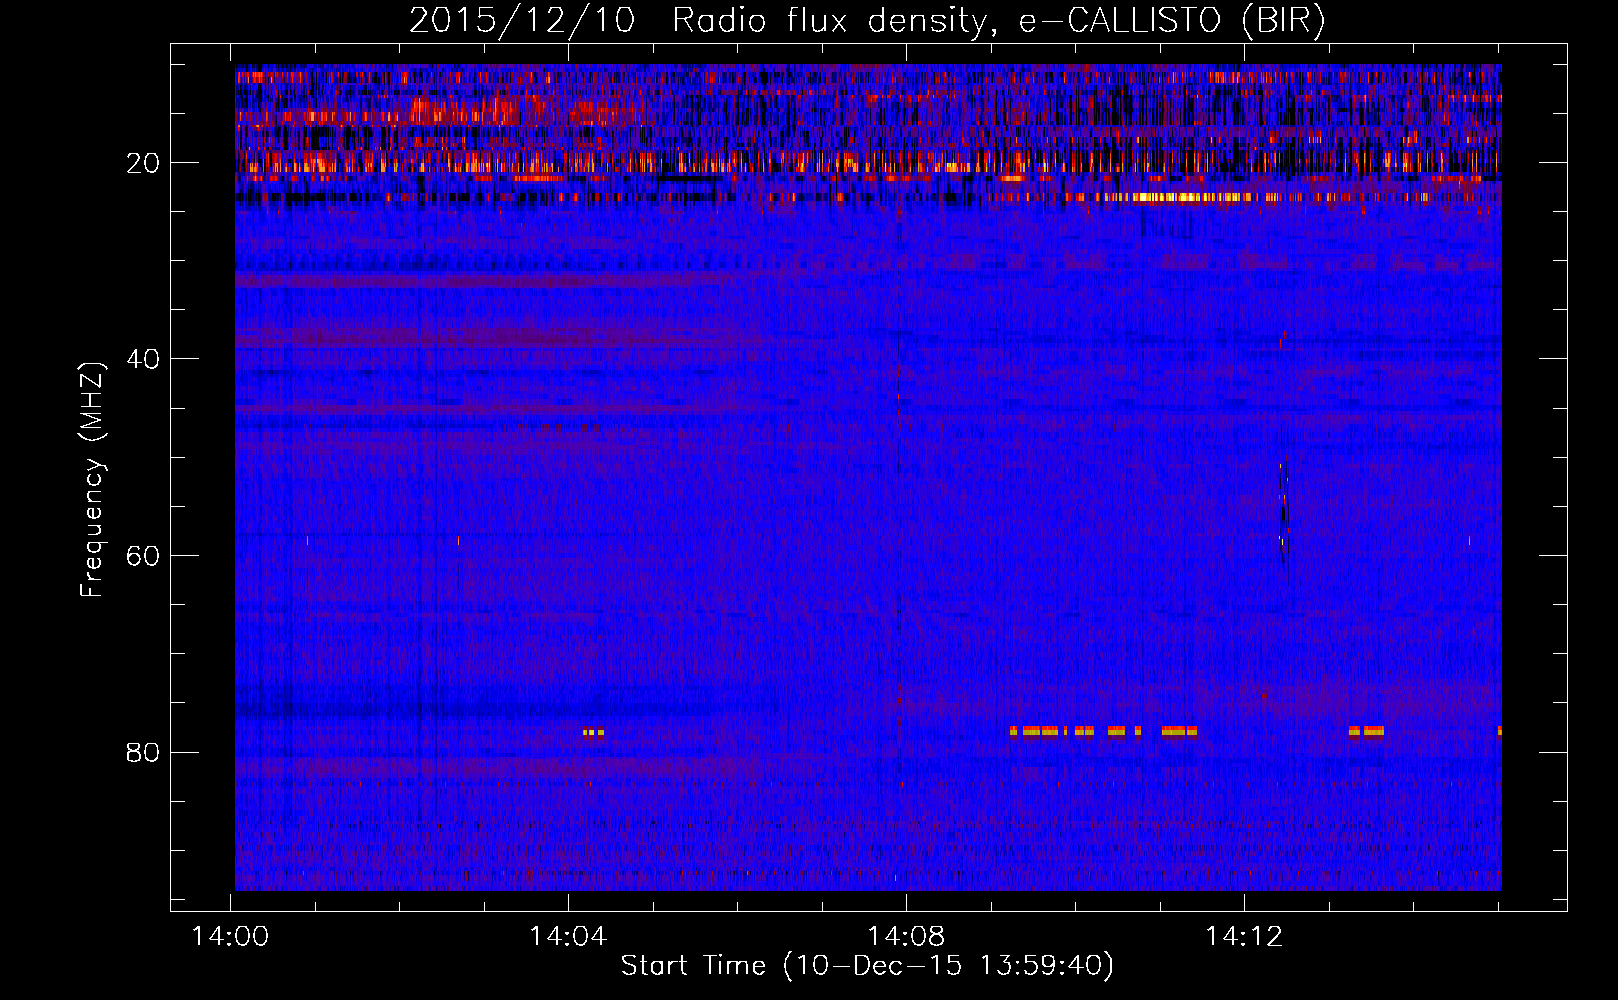The width and height of the screenshot is (1618, 1000).
Task: Select the 14:00 time tick label
Action: [231, 937]
